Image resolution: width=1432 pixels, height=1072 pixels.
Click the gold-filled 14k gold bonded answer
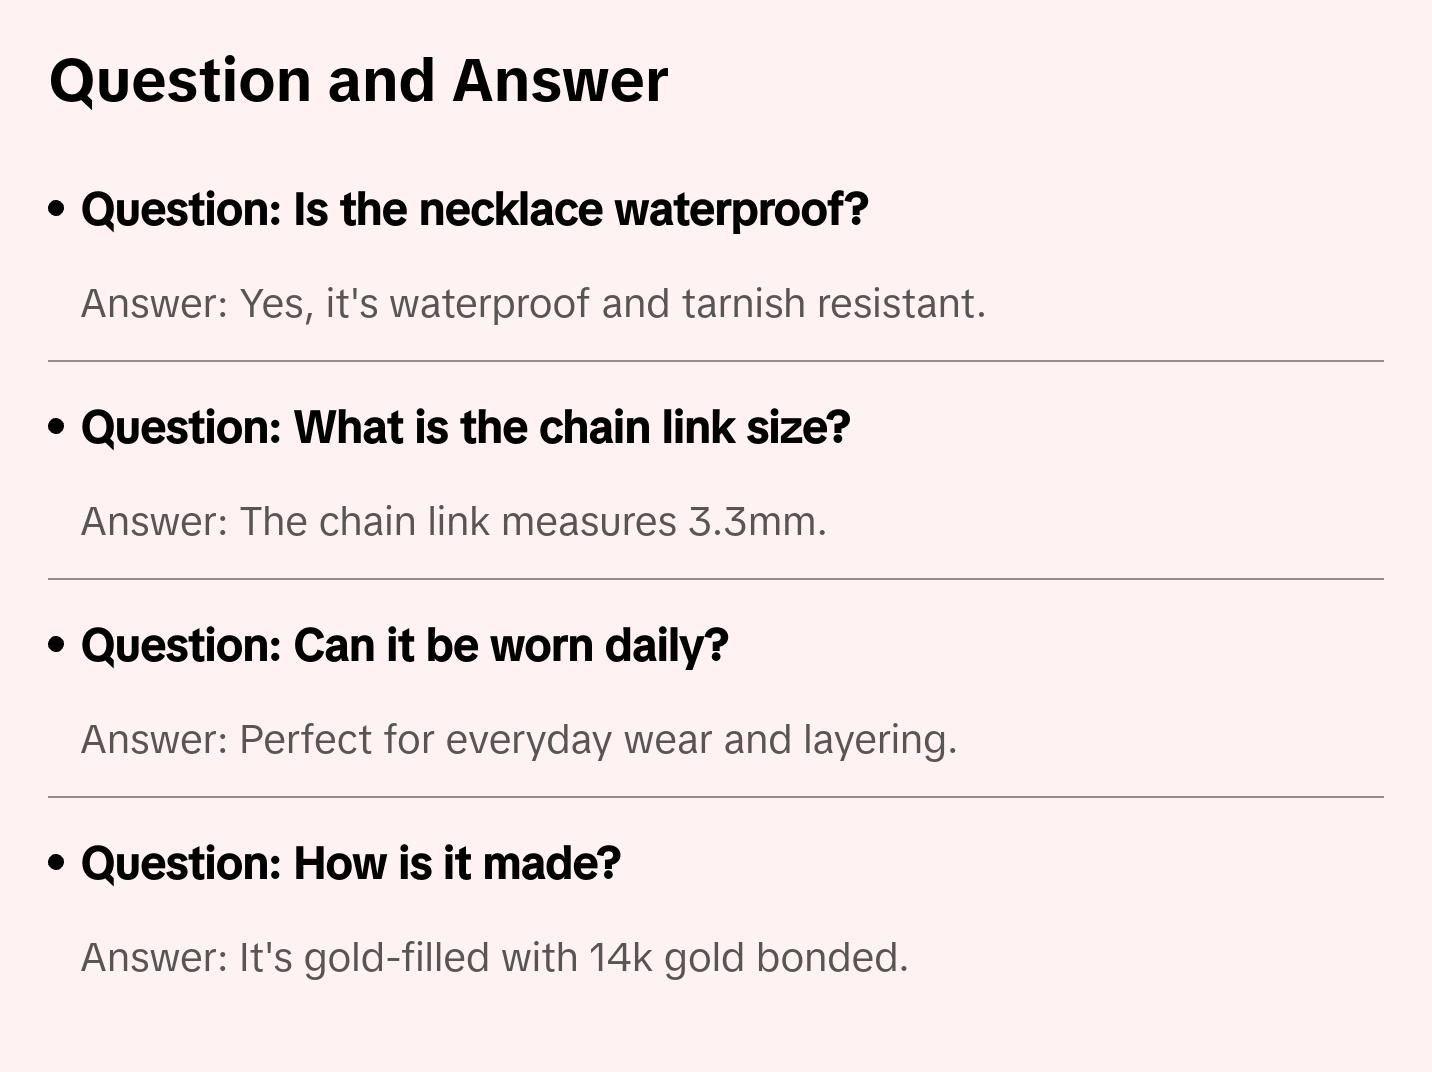(494, 958)
